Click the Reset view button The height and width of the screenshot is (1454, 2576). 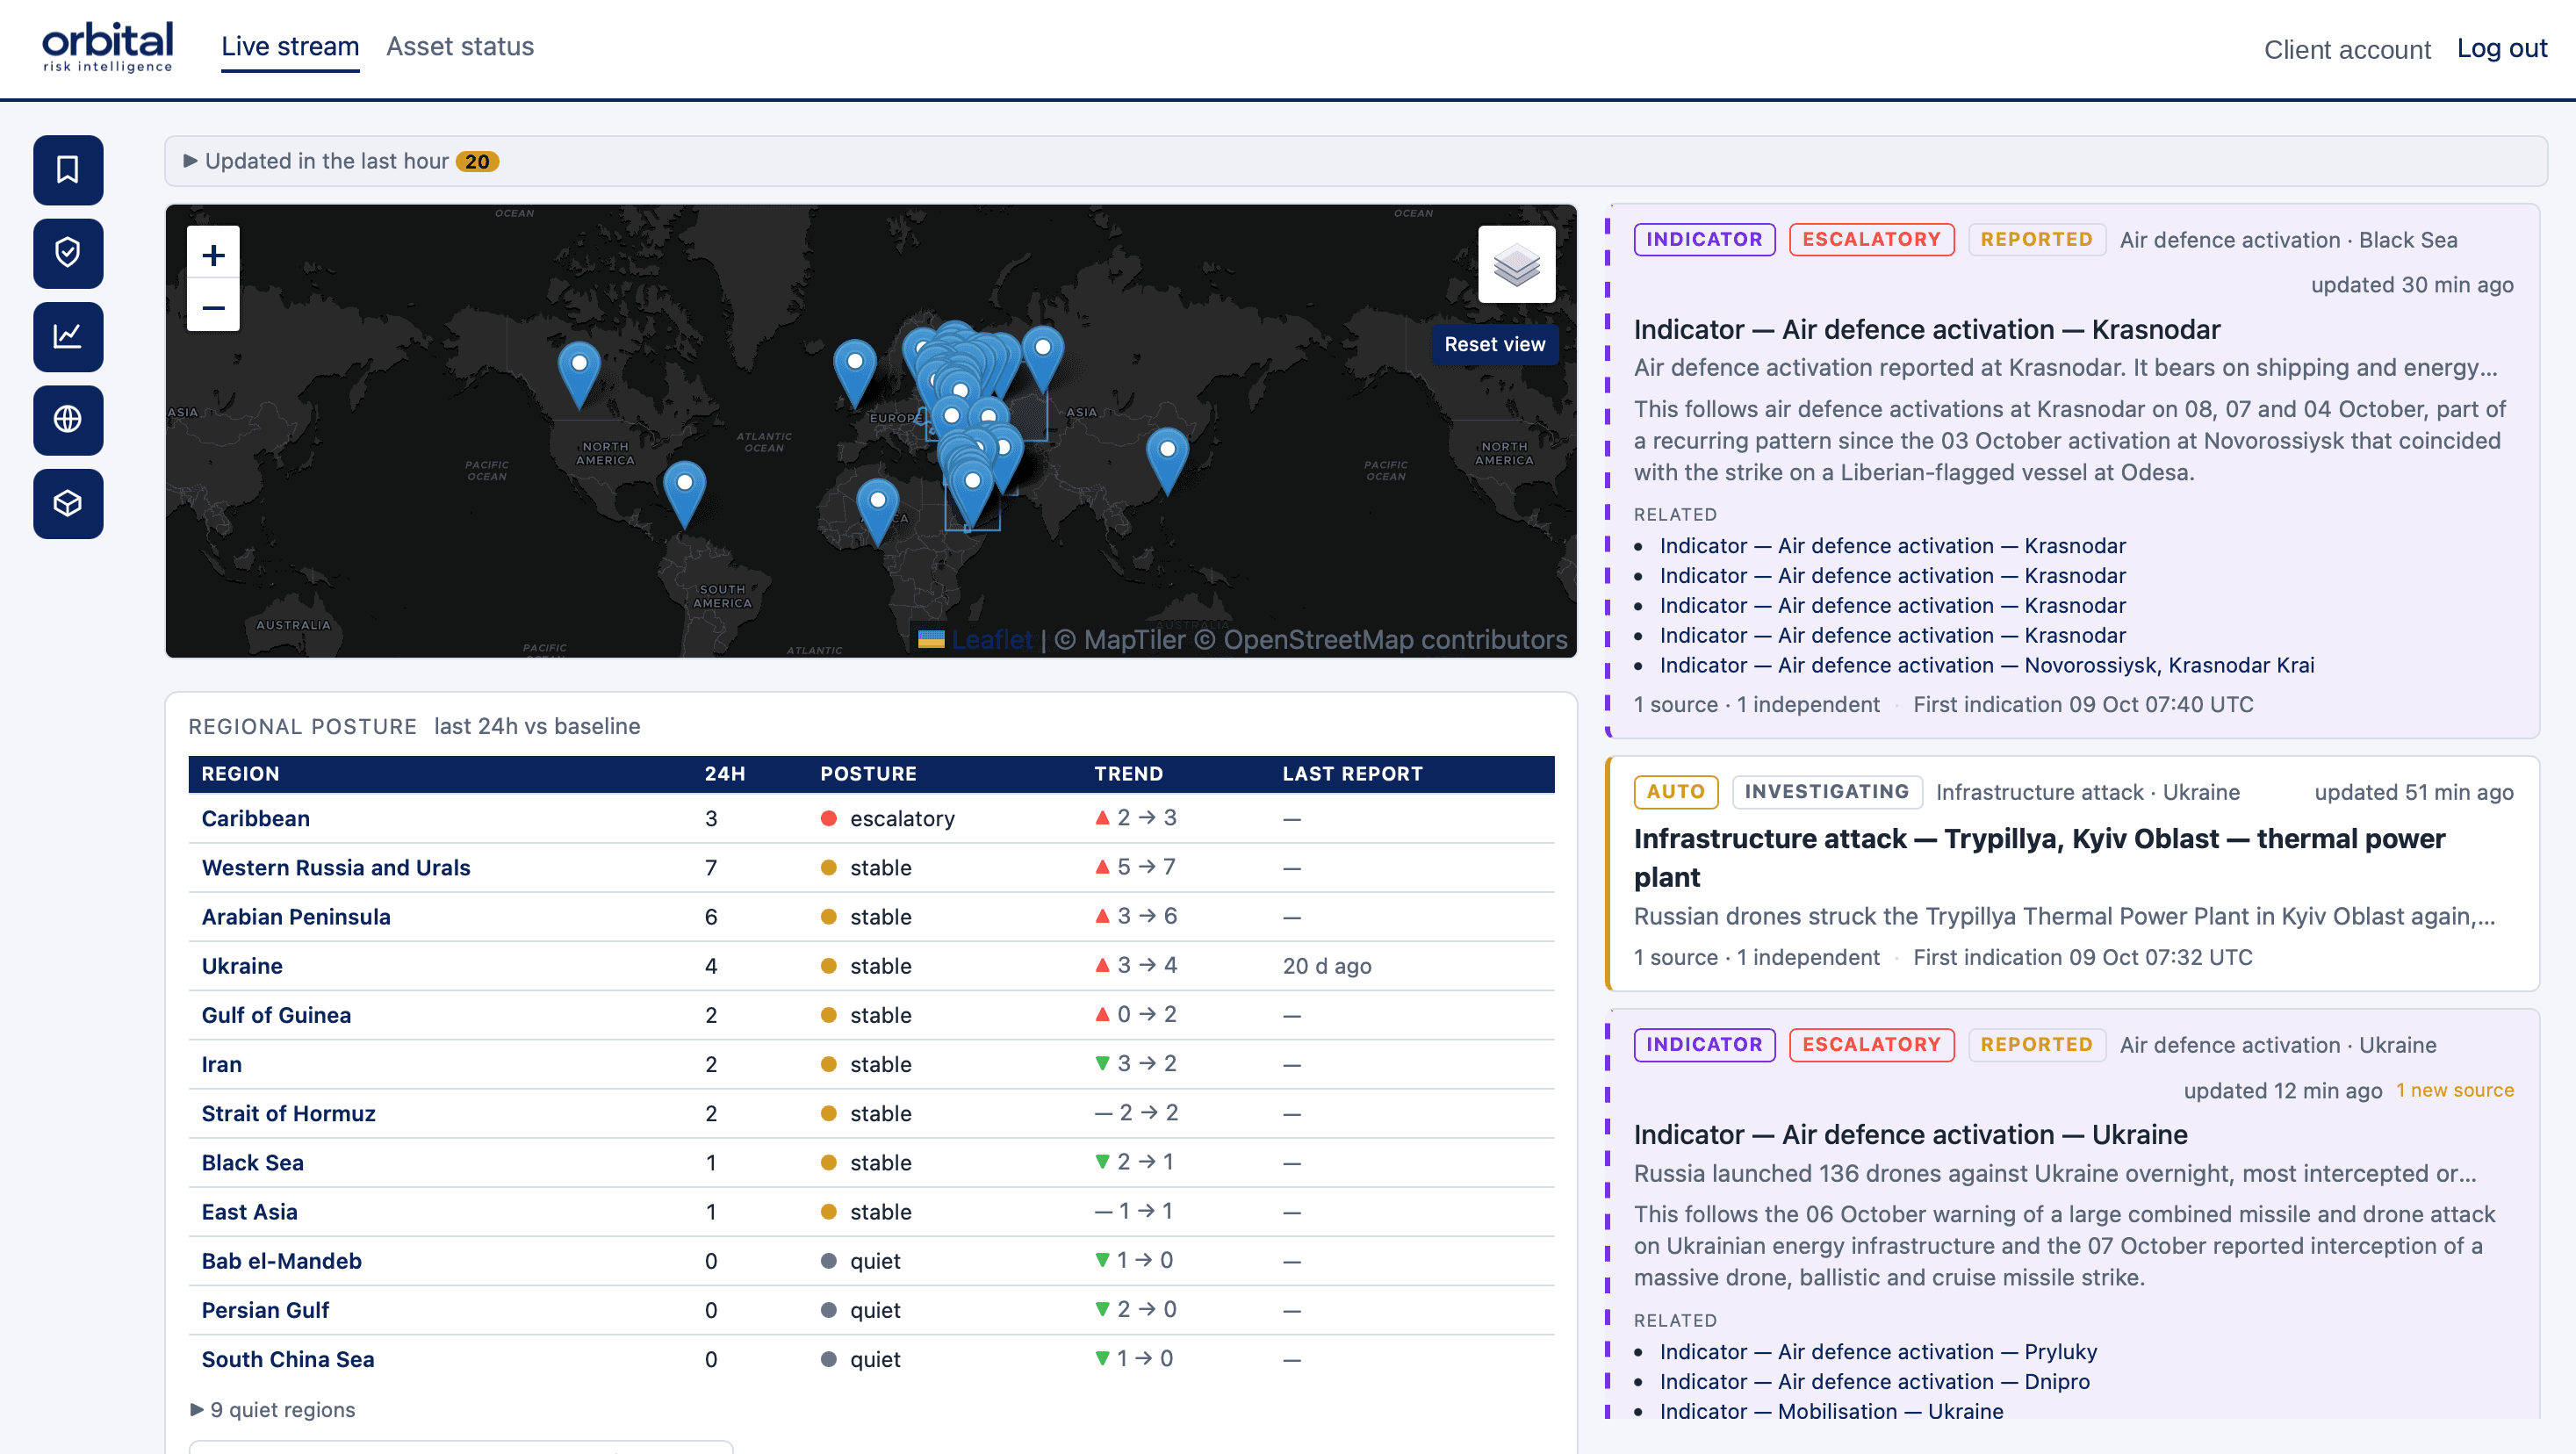pos(1494,344)
